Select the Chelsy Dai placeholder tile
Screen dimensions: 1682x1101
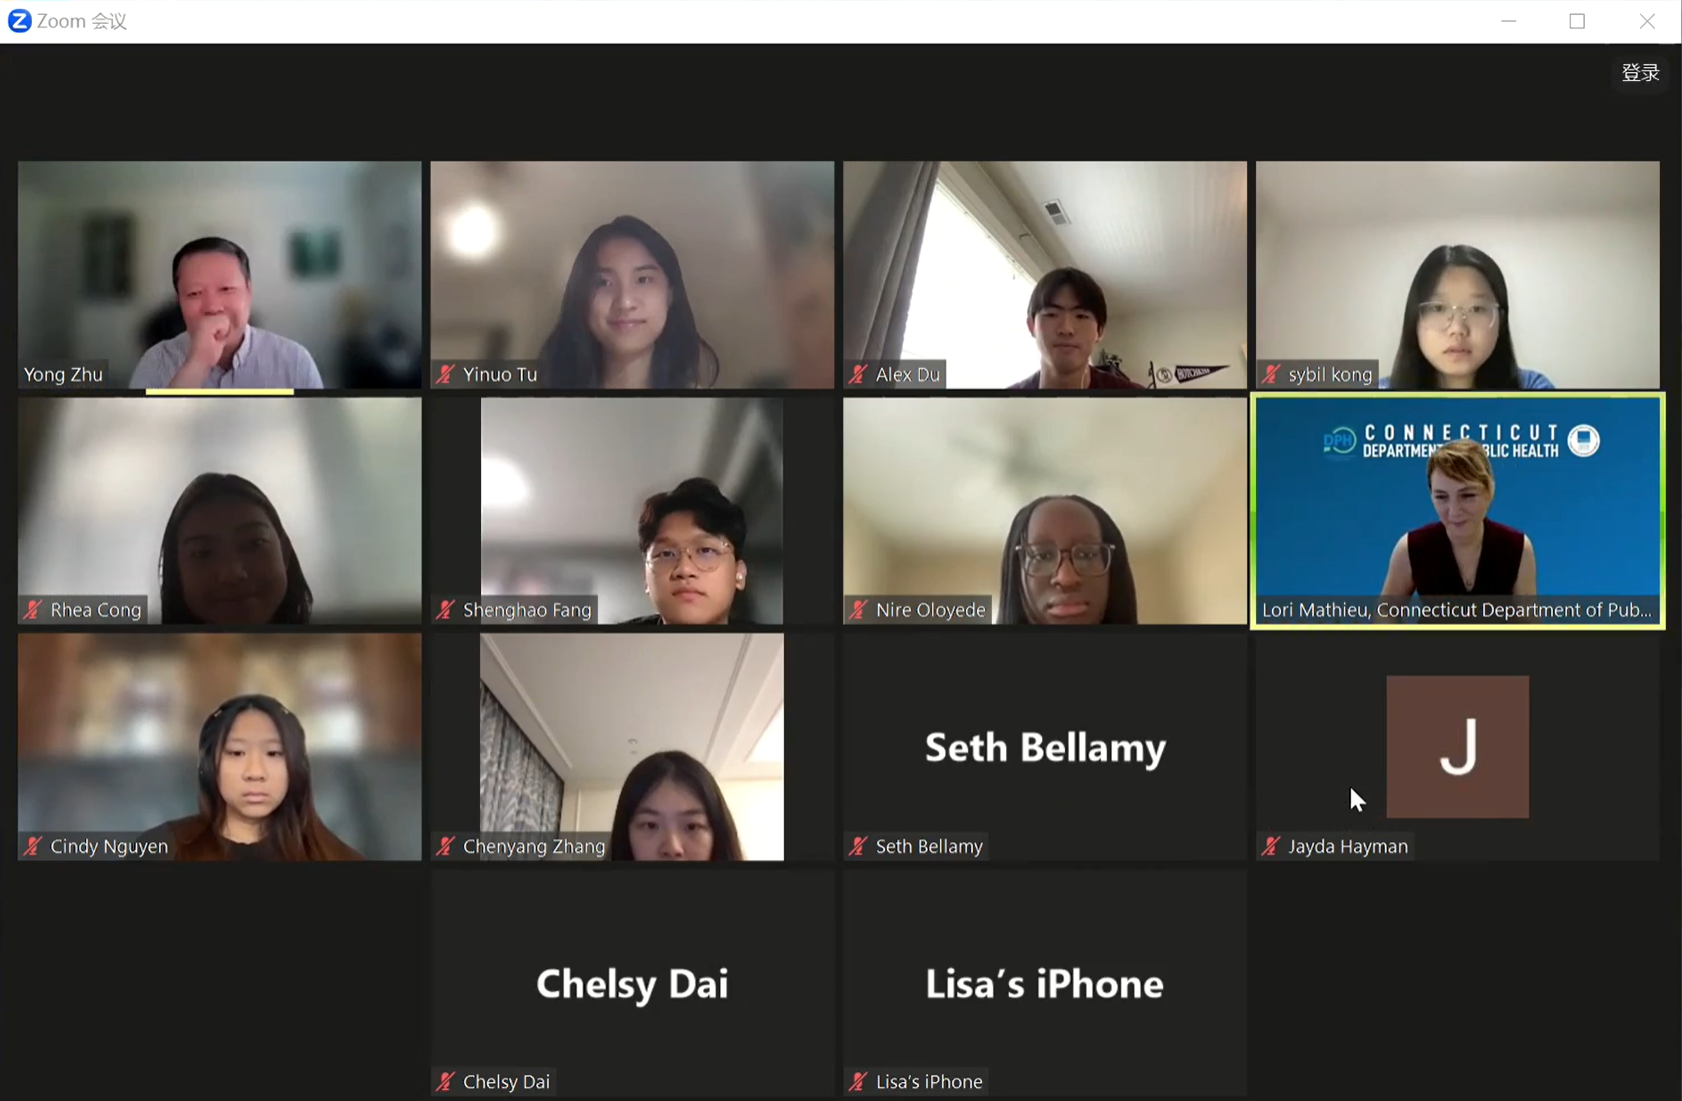(632, 983)
